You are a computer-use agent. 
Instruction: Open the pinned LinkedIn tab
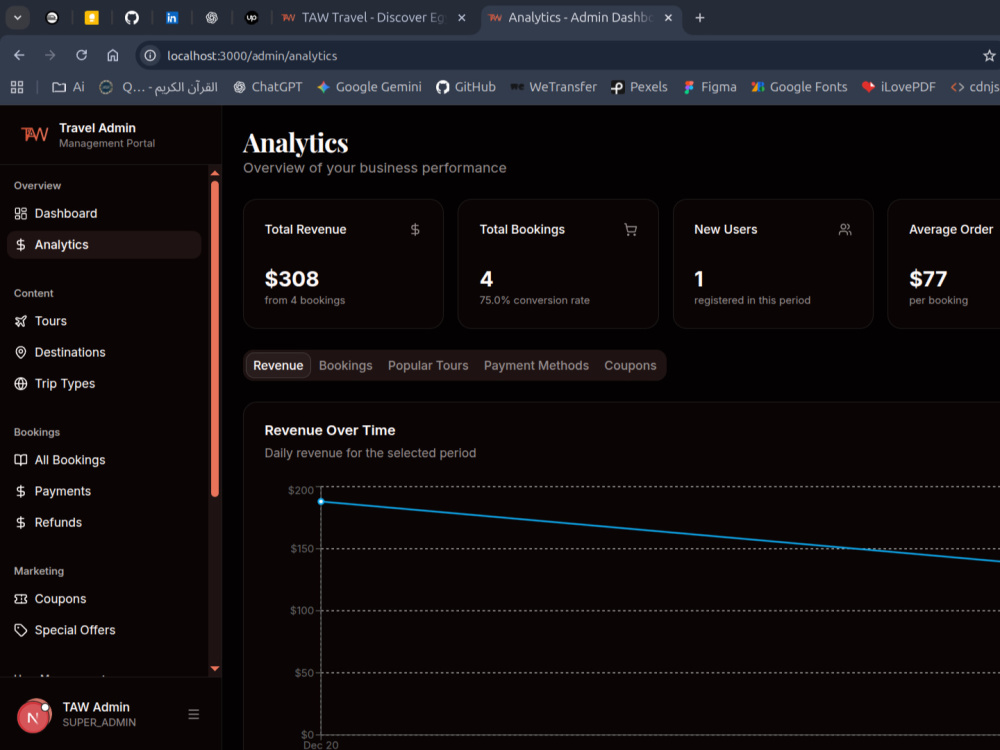pos(172,18)
